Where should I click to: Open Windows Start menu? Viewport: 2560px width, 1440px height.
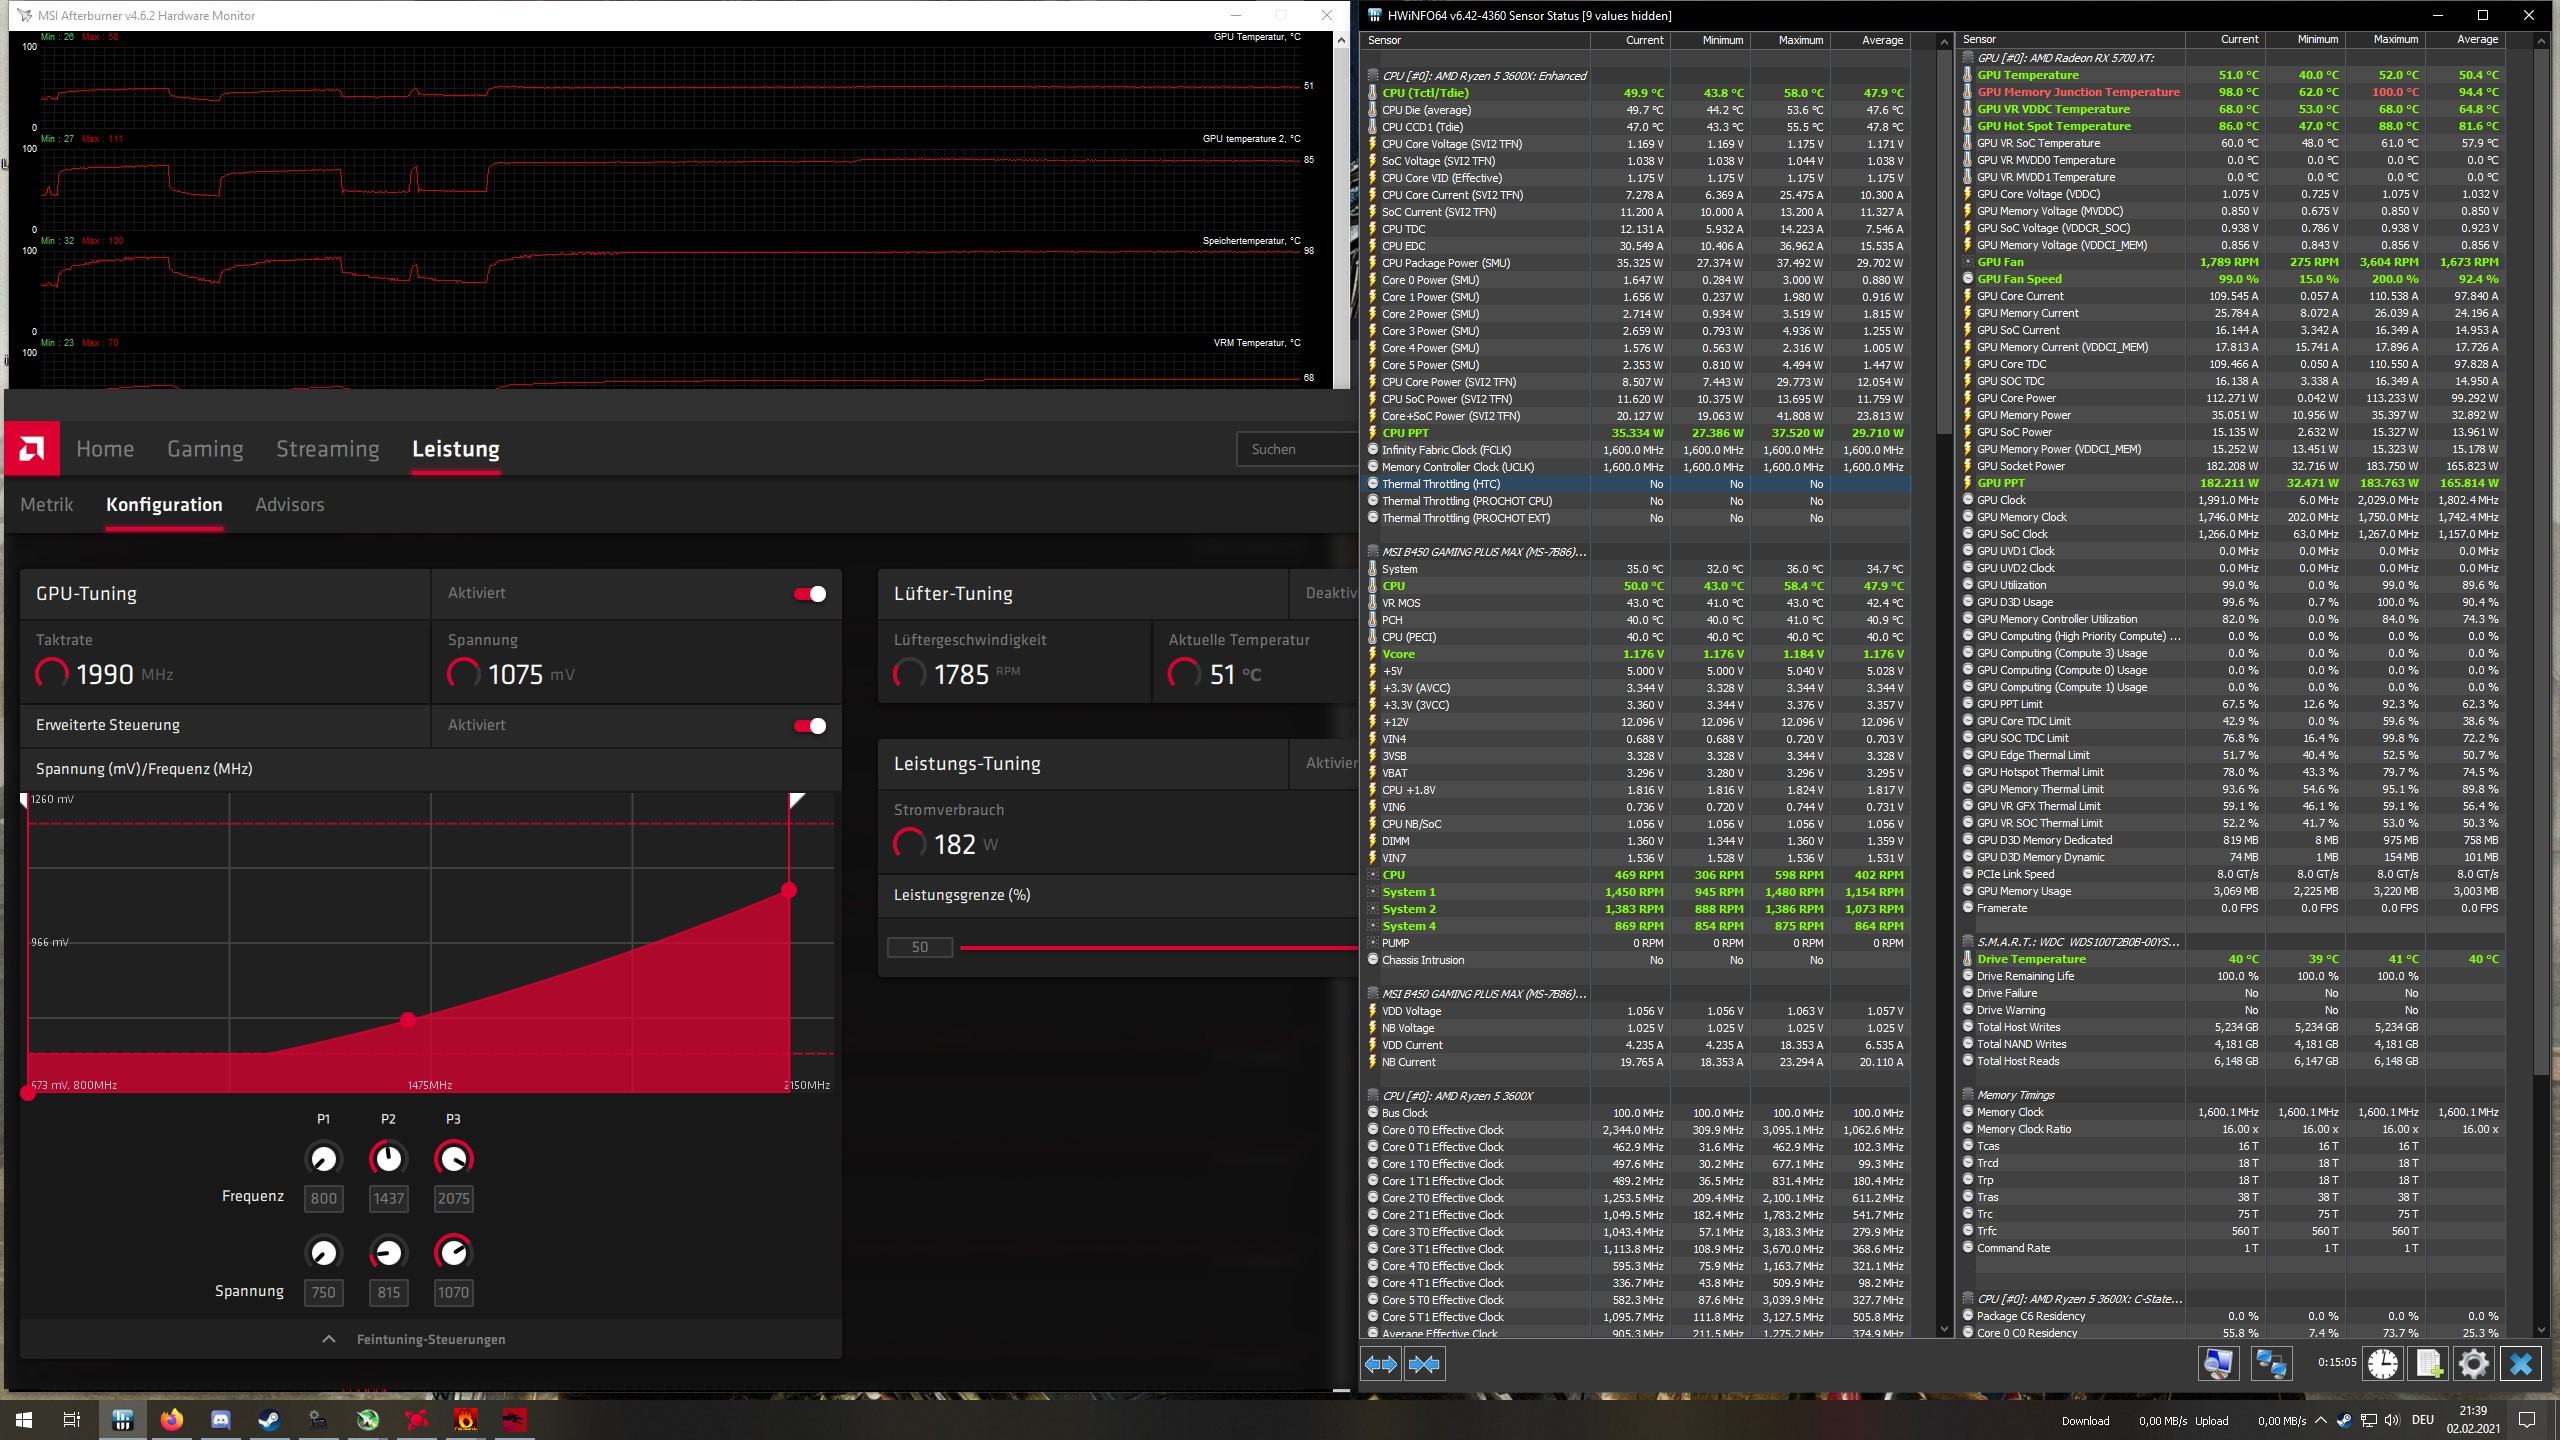[x=24, y=1420]
